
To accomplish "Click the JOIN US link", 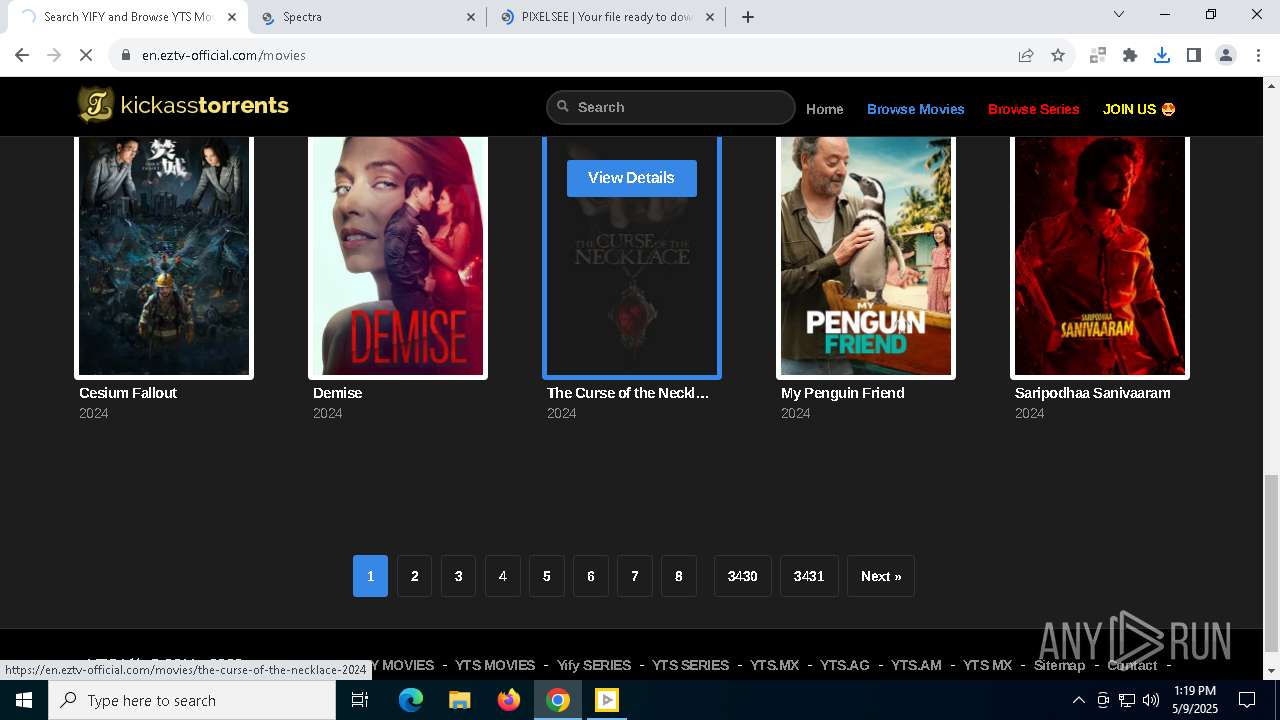I will point(1139,109).
